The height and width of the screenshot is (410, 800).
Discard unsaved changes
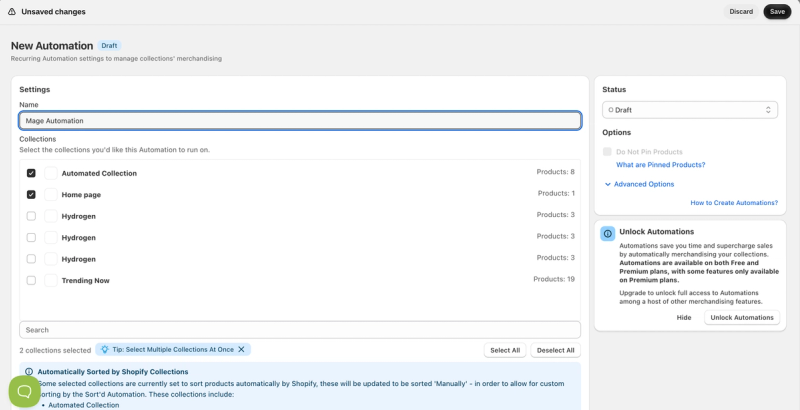click(741, 12)
